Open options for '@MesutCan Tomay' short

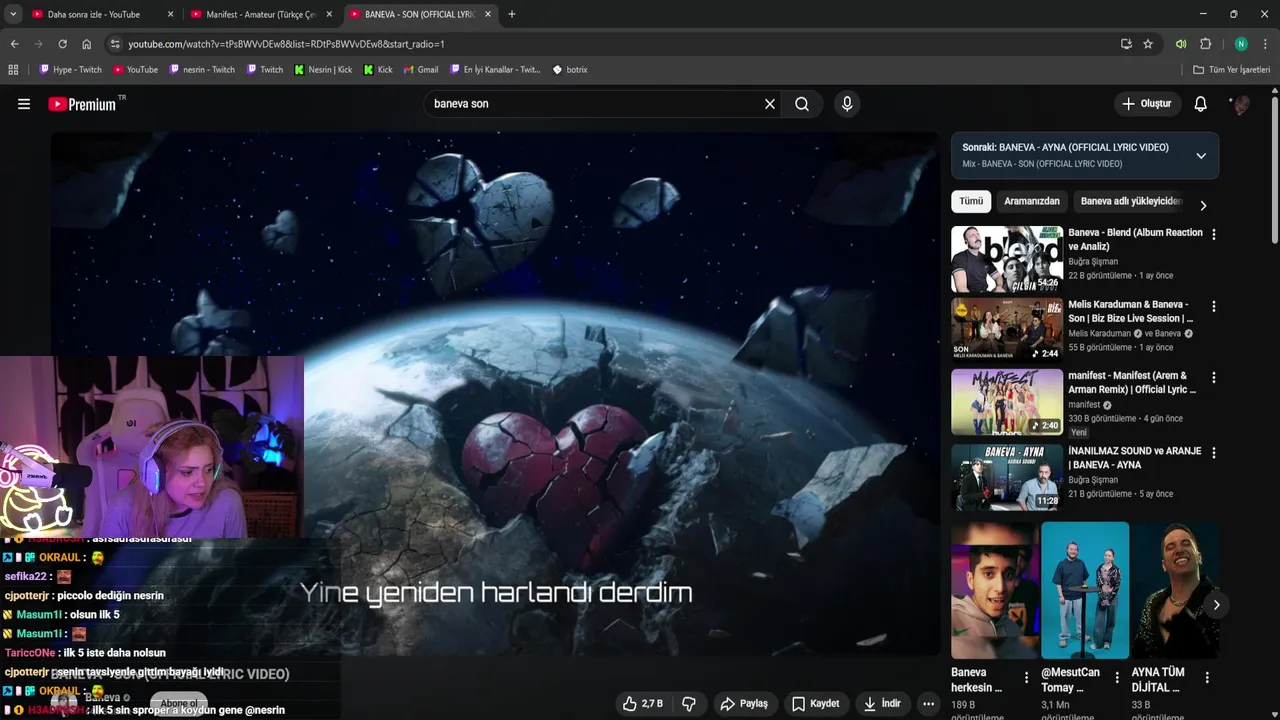(1116, 677)
